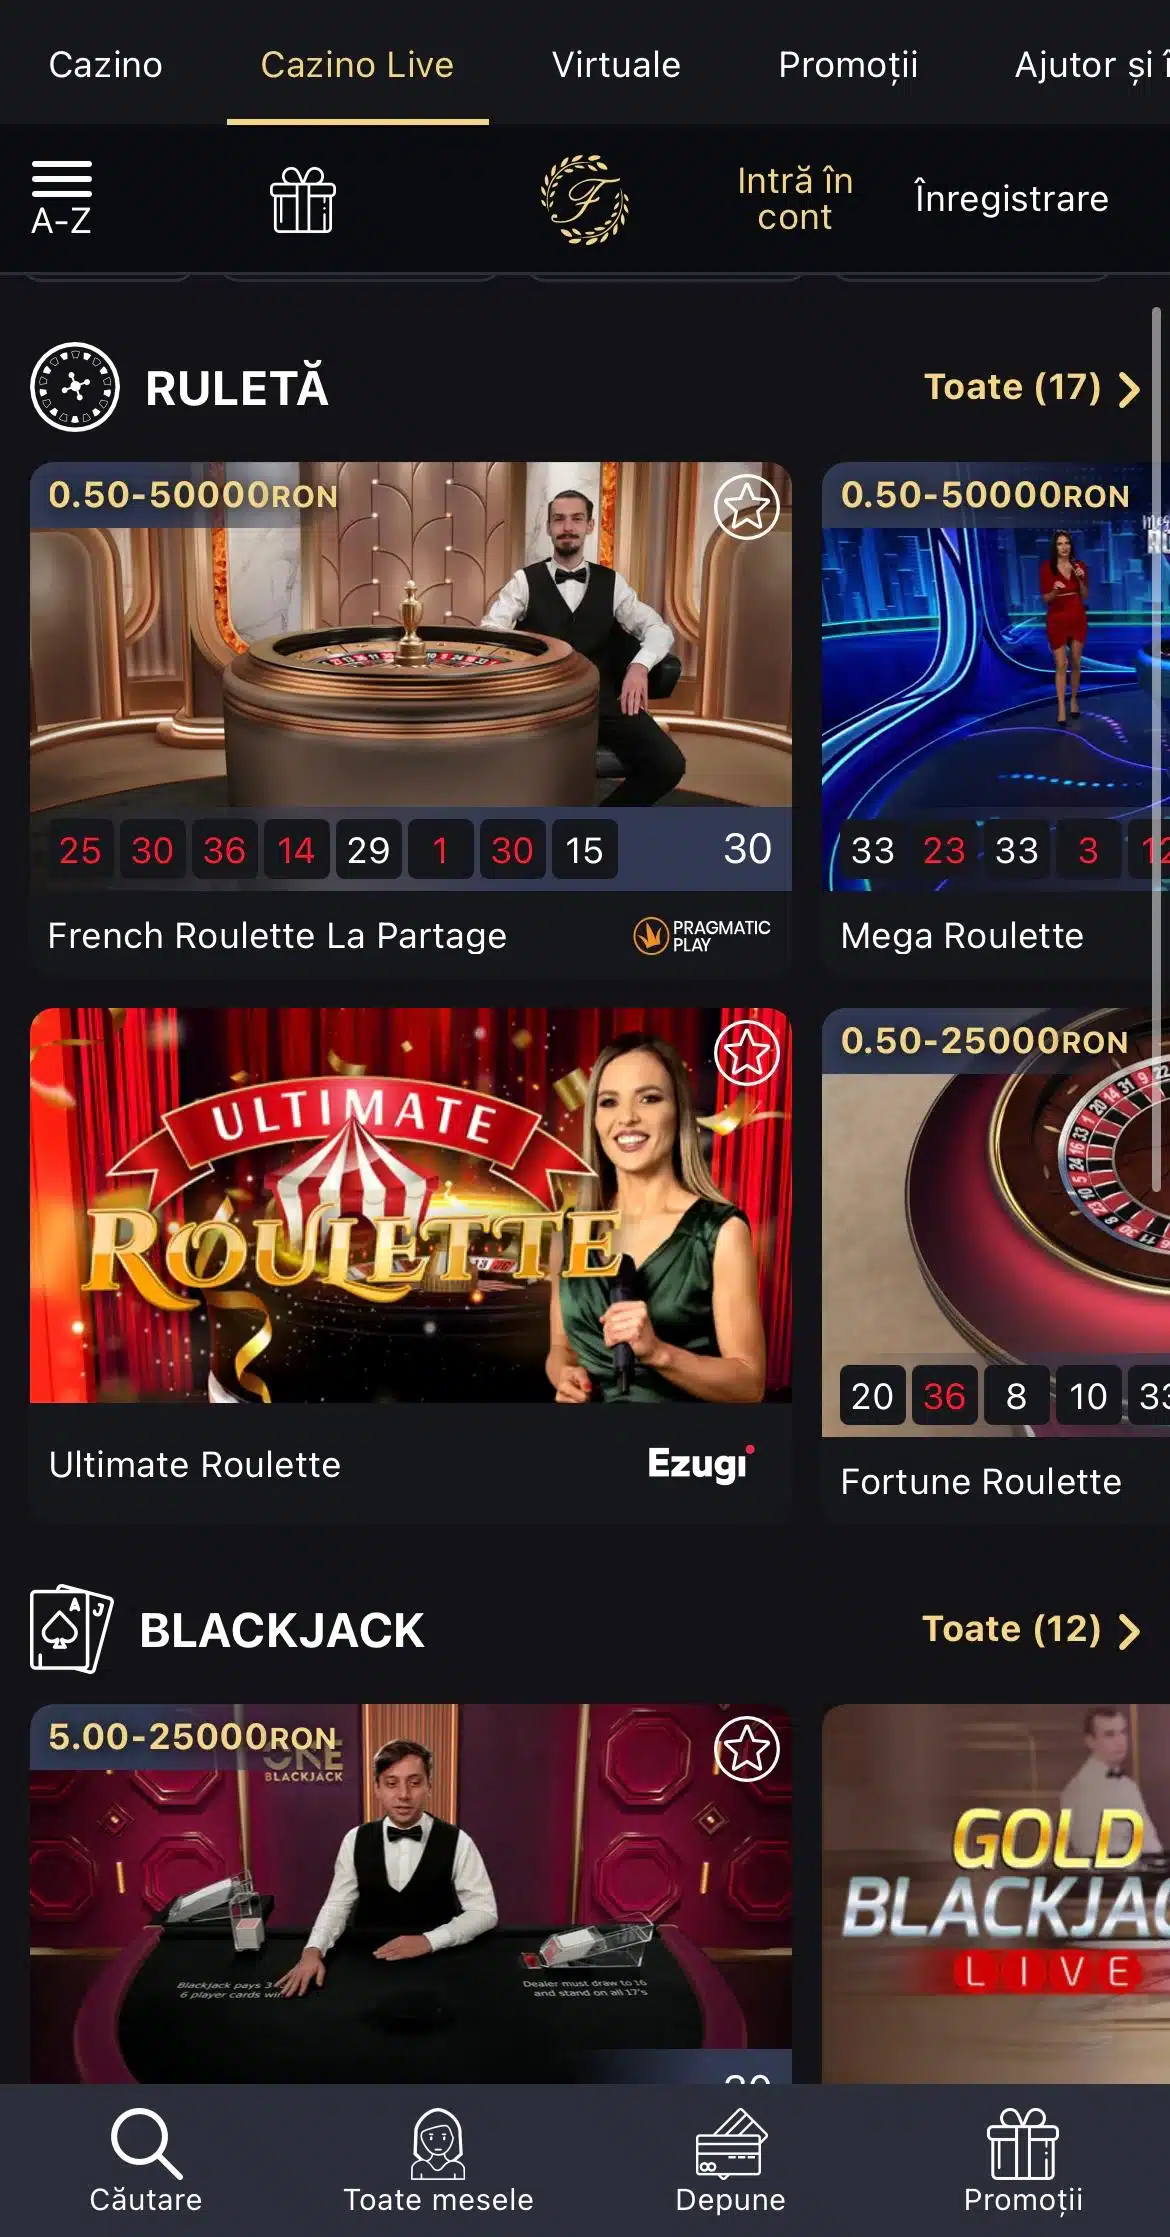Tap the Înregistrare button

tap(1011, 198)
